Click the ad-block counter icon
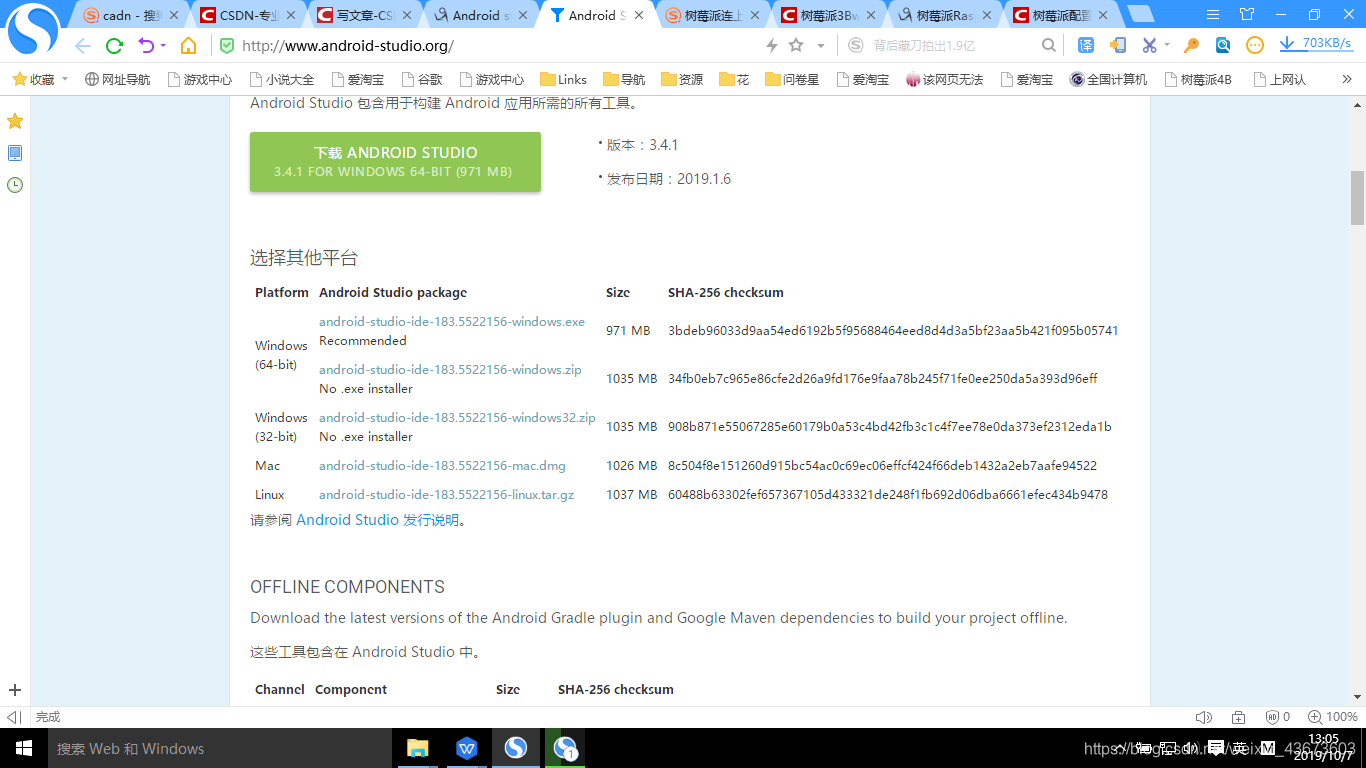 [x=1278, y=717]
